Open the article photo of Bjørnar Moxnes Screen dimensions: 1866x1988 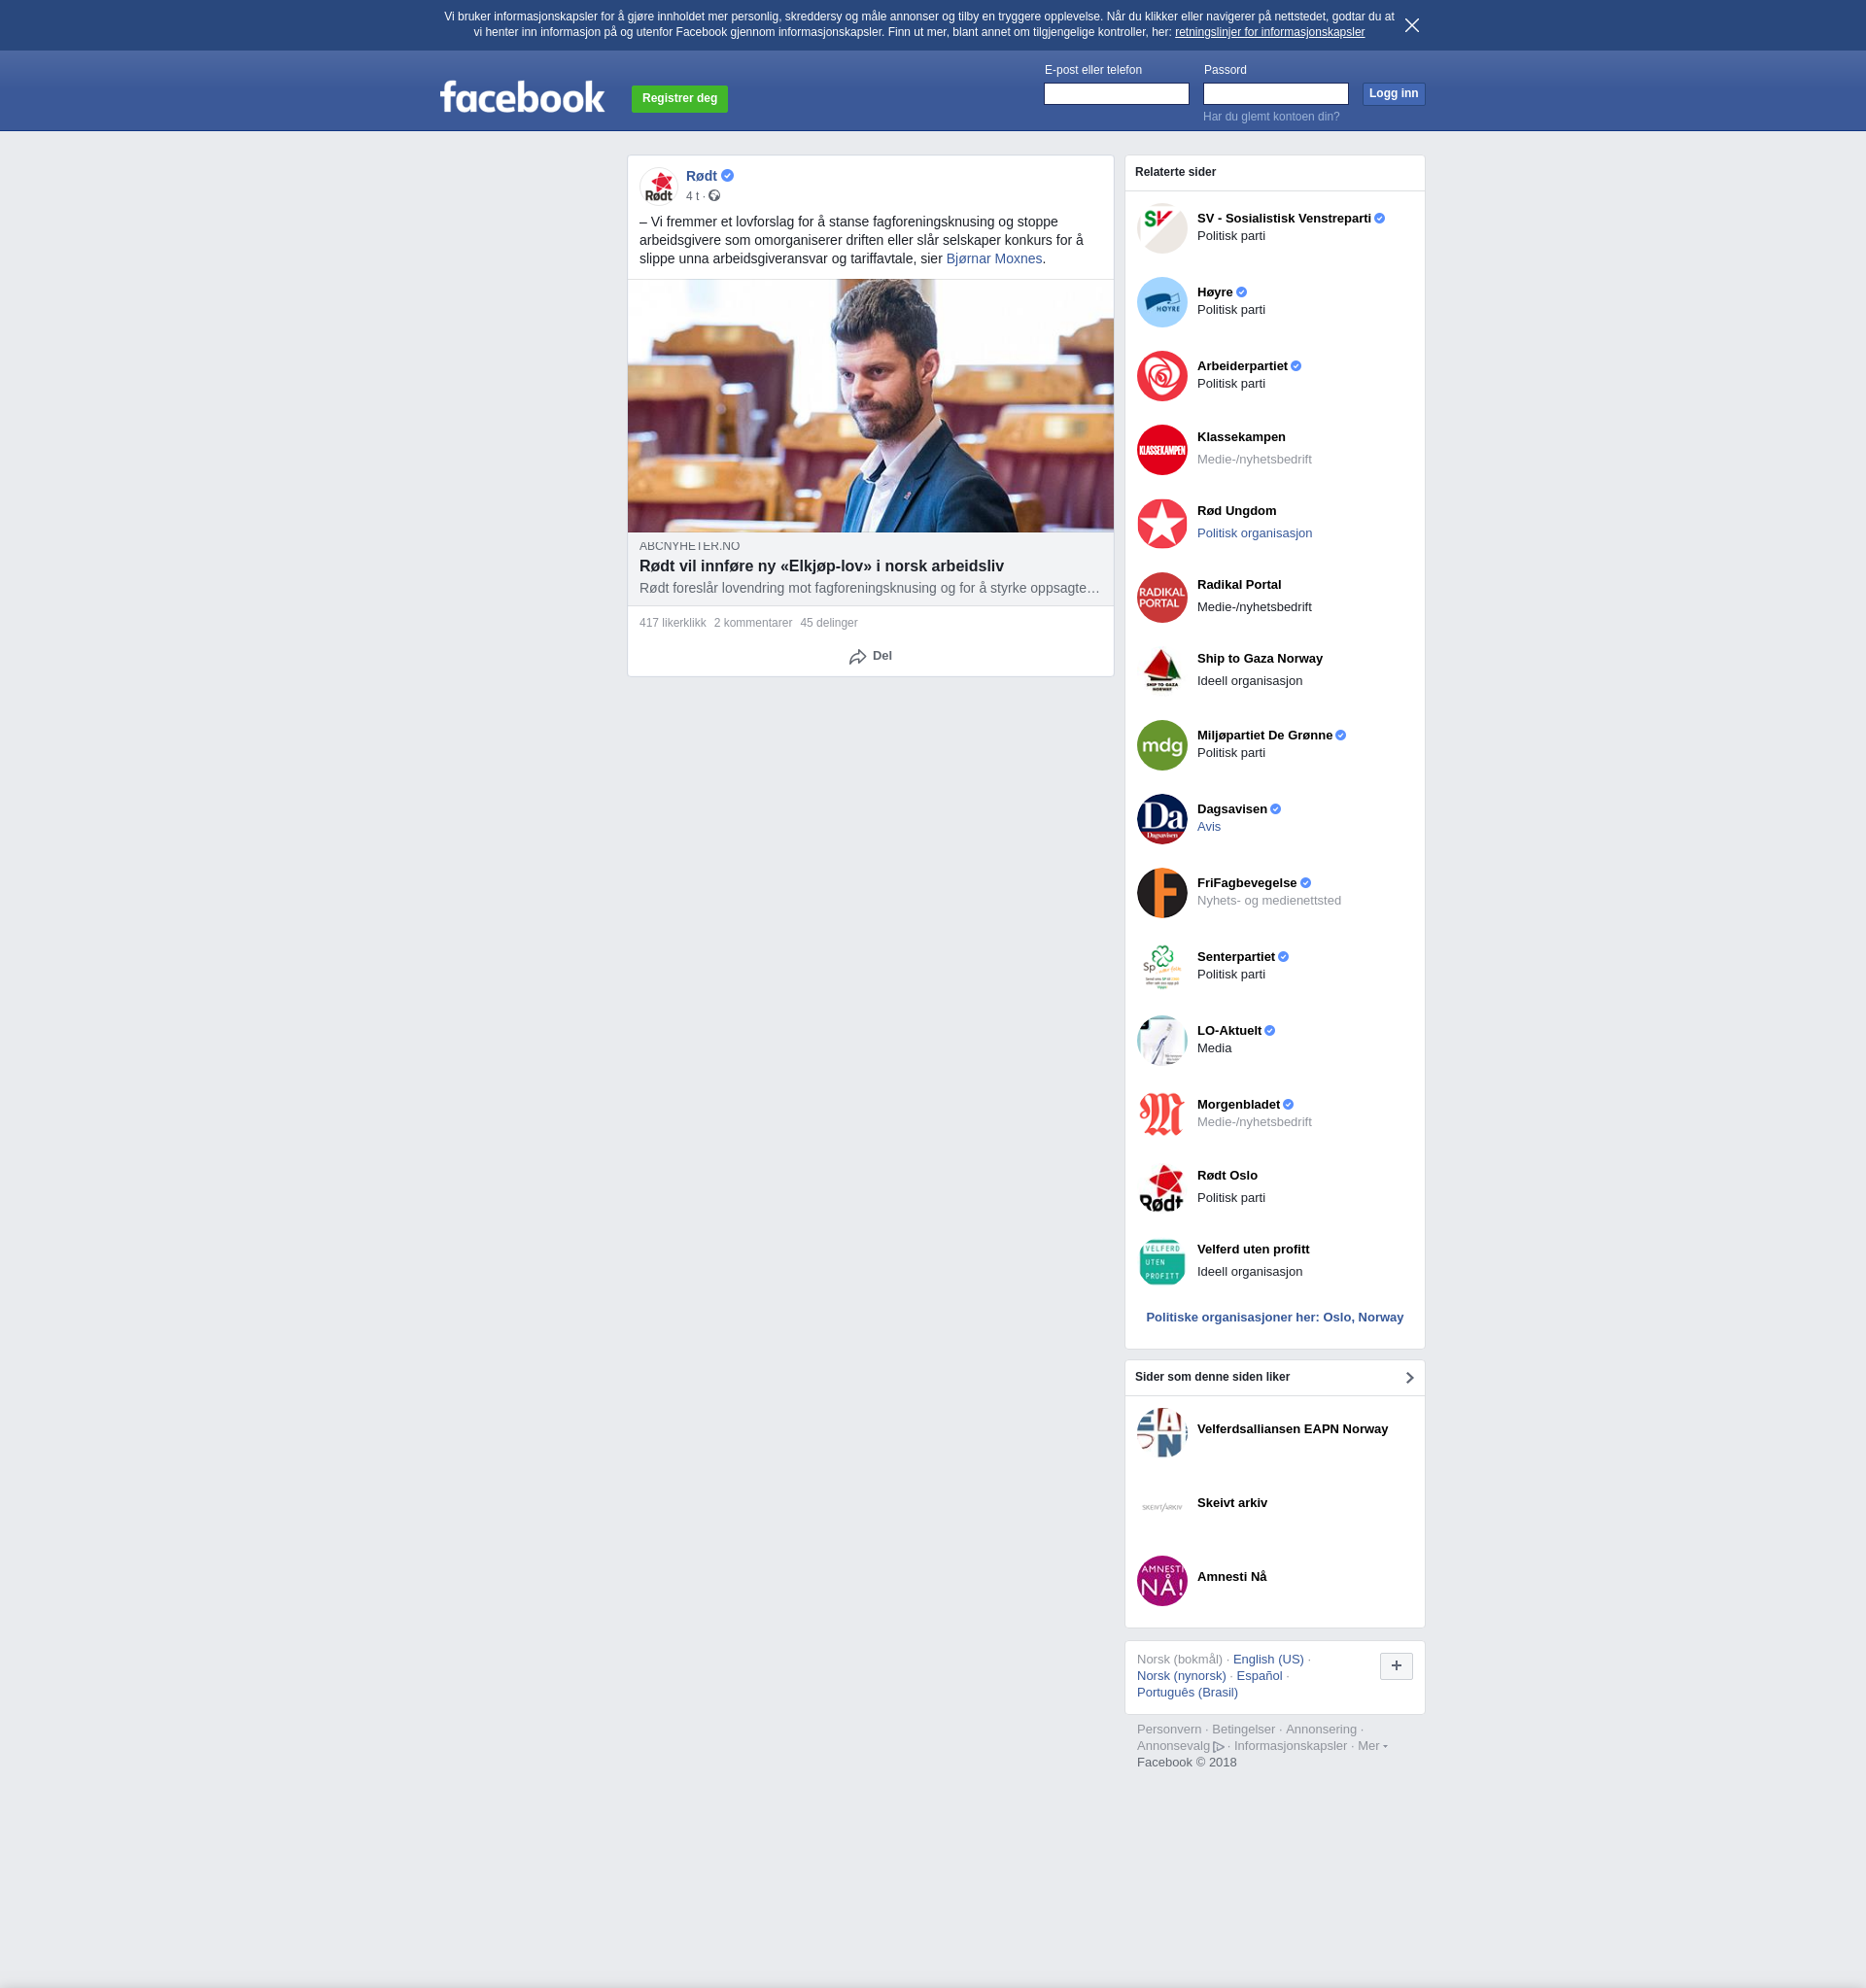[x=870, y=406]
